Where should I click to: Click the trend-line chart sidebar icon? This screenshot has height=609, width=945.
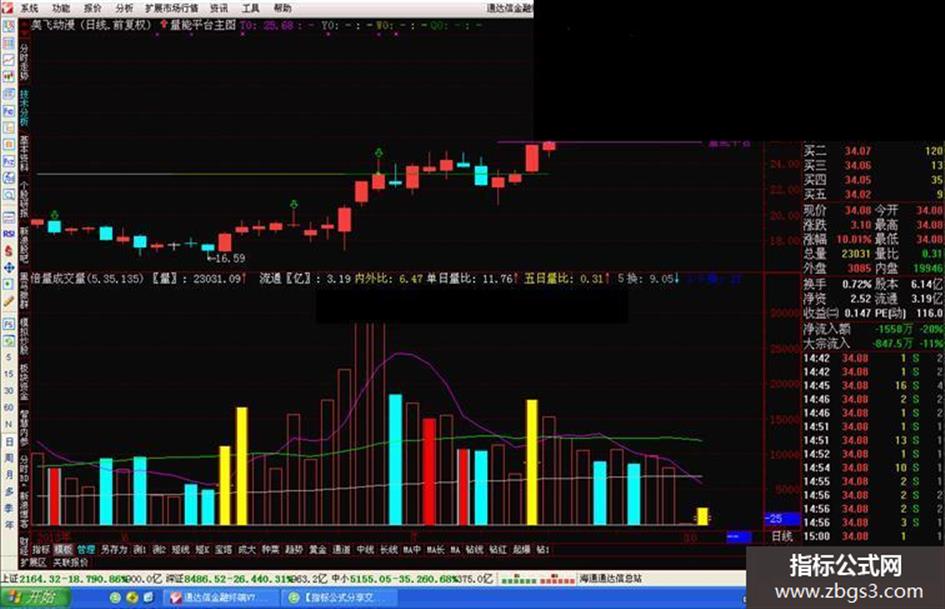pyautogui.click(x=8, y=60)
